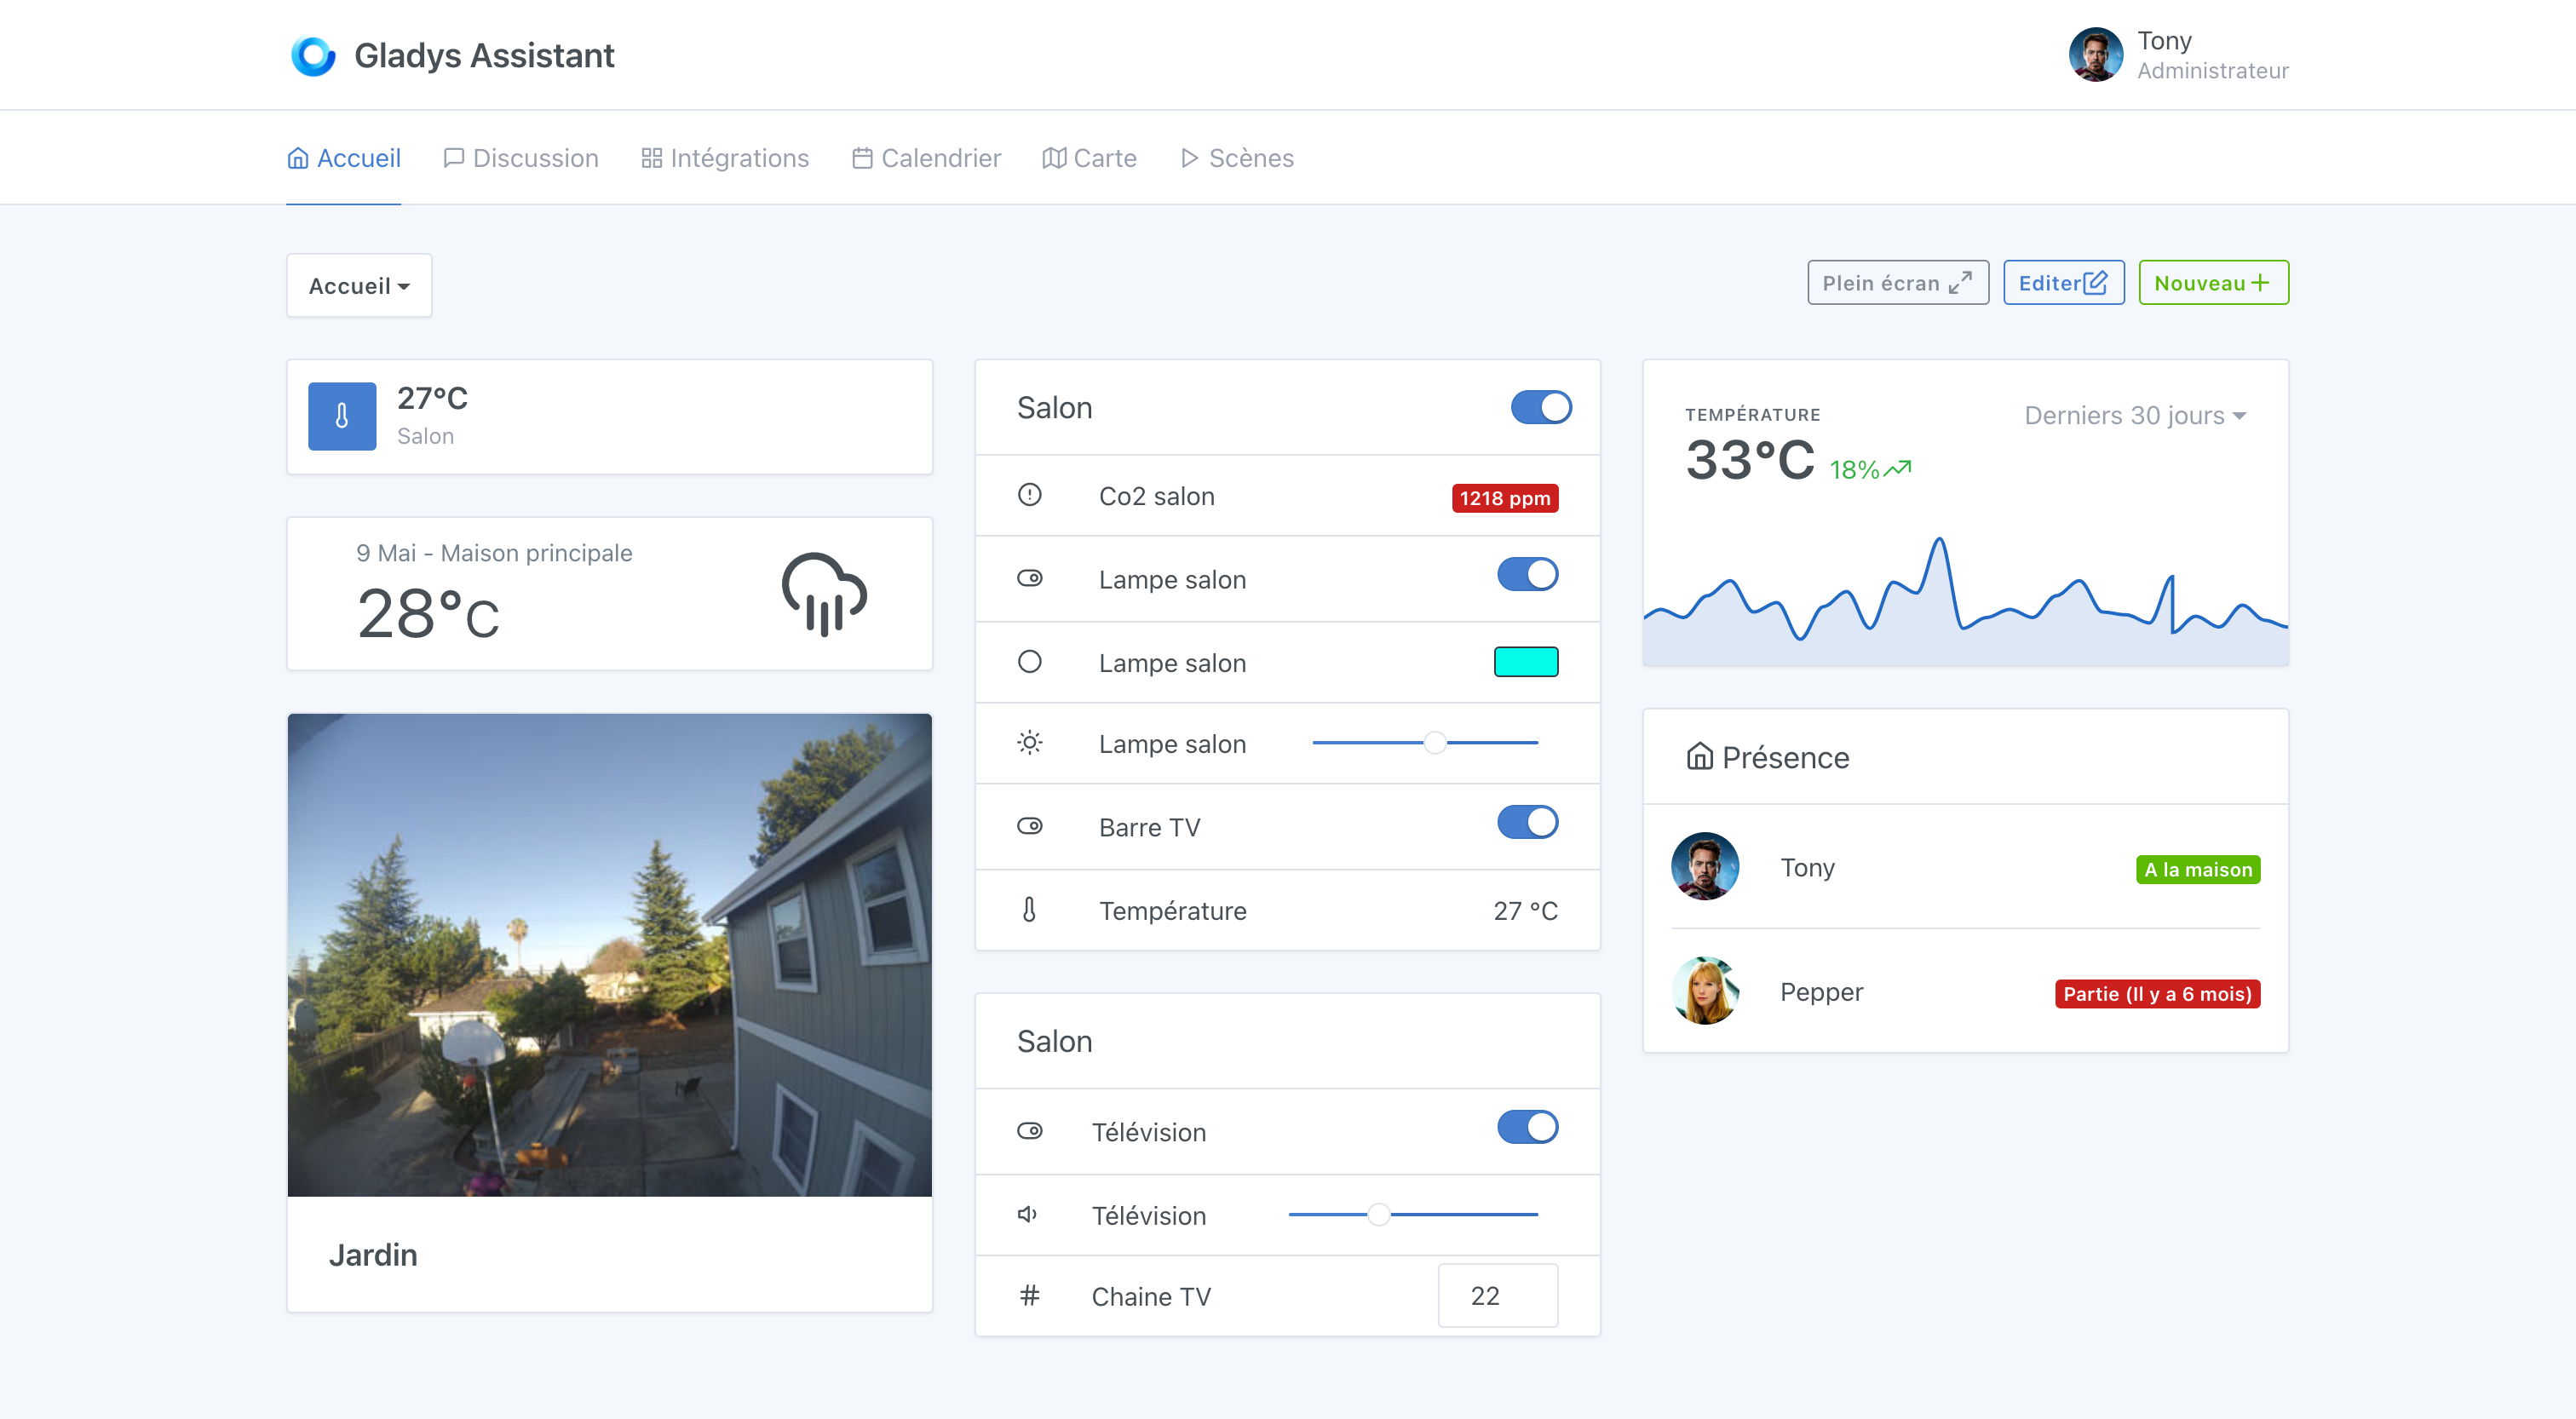Click the 33°C temperature reading
Screen dimensions: 2576x1419
click(1749, 461)
